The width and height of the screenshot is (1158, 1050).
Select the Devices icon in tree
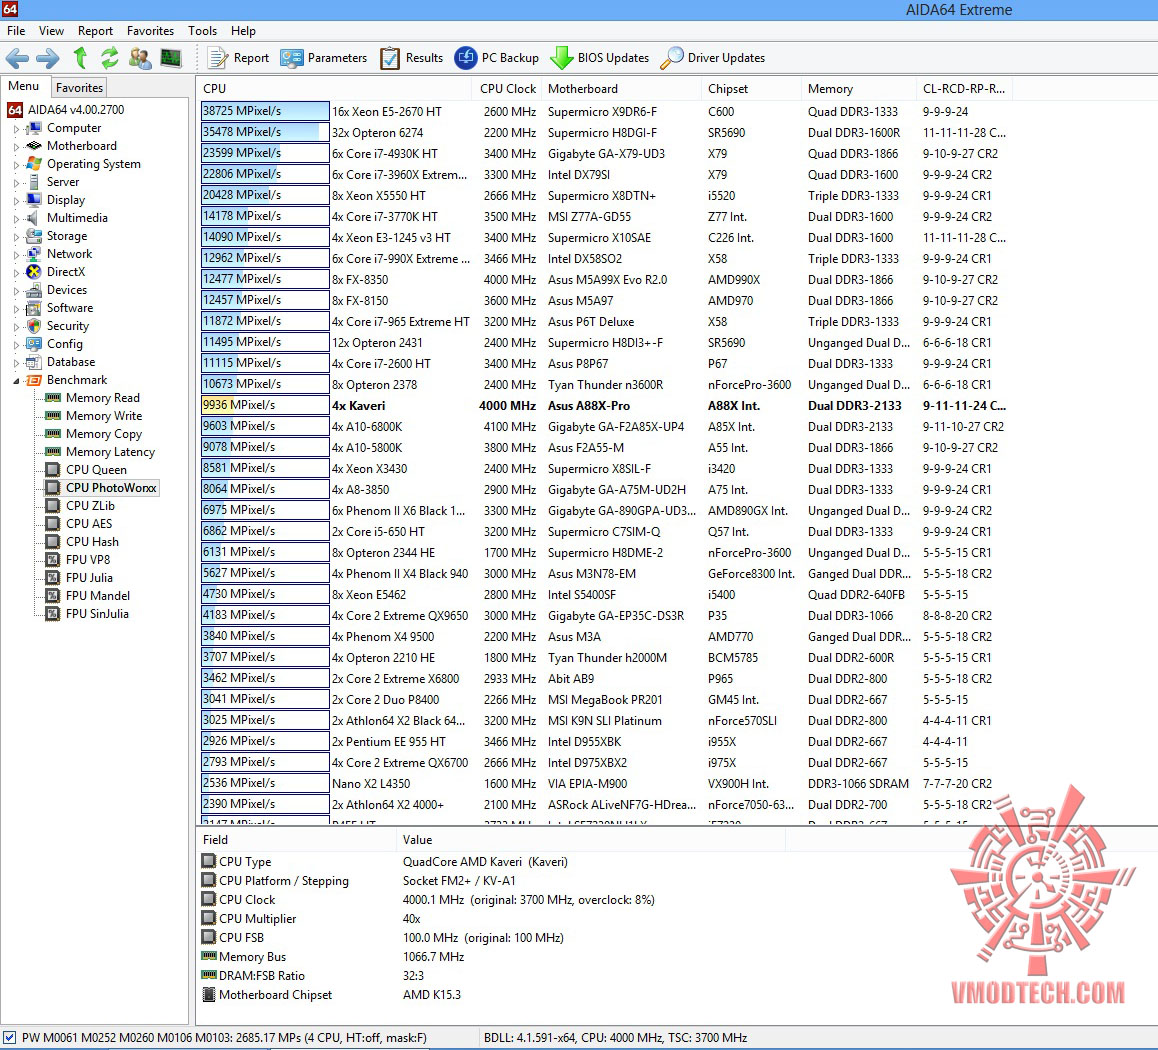click(x=33, y=290)
